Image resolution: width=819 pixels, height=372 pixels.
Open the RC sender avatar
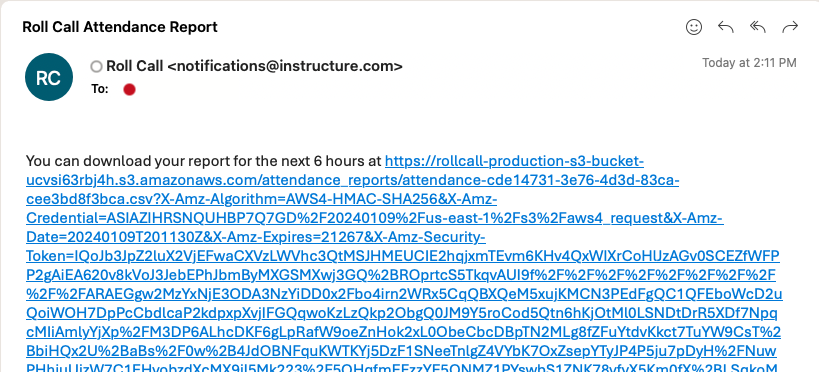[x=49, y=77]
